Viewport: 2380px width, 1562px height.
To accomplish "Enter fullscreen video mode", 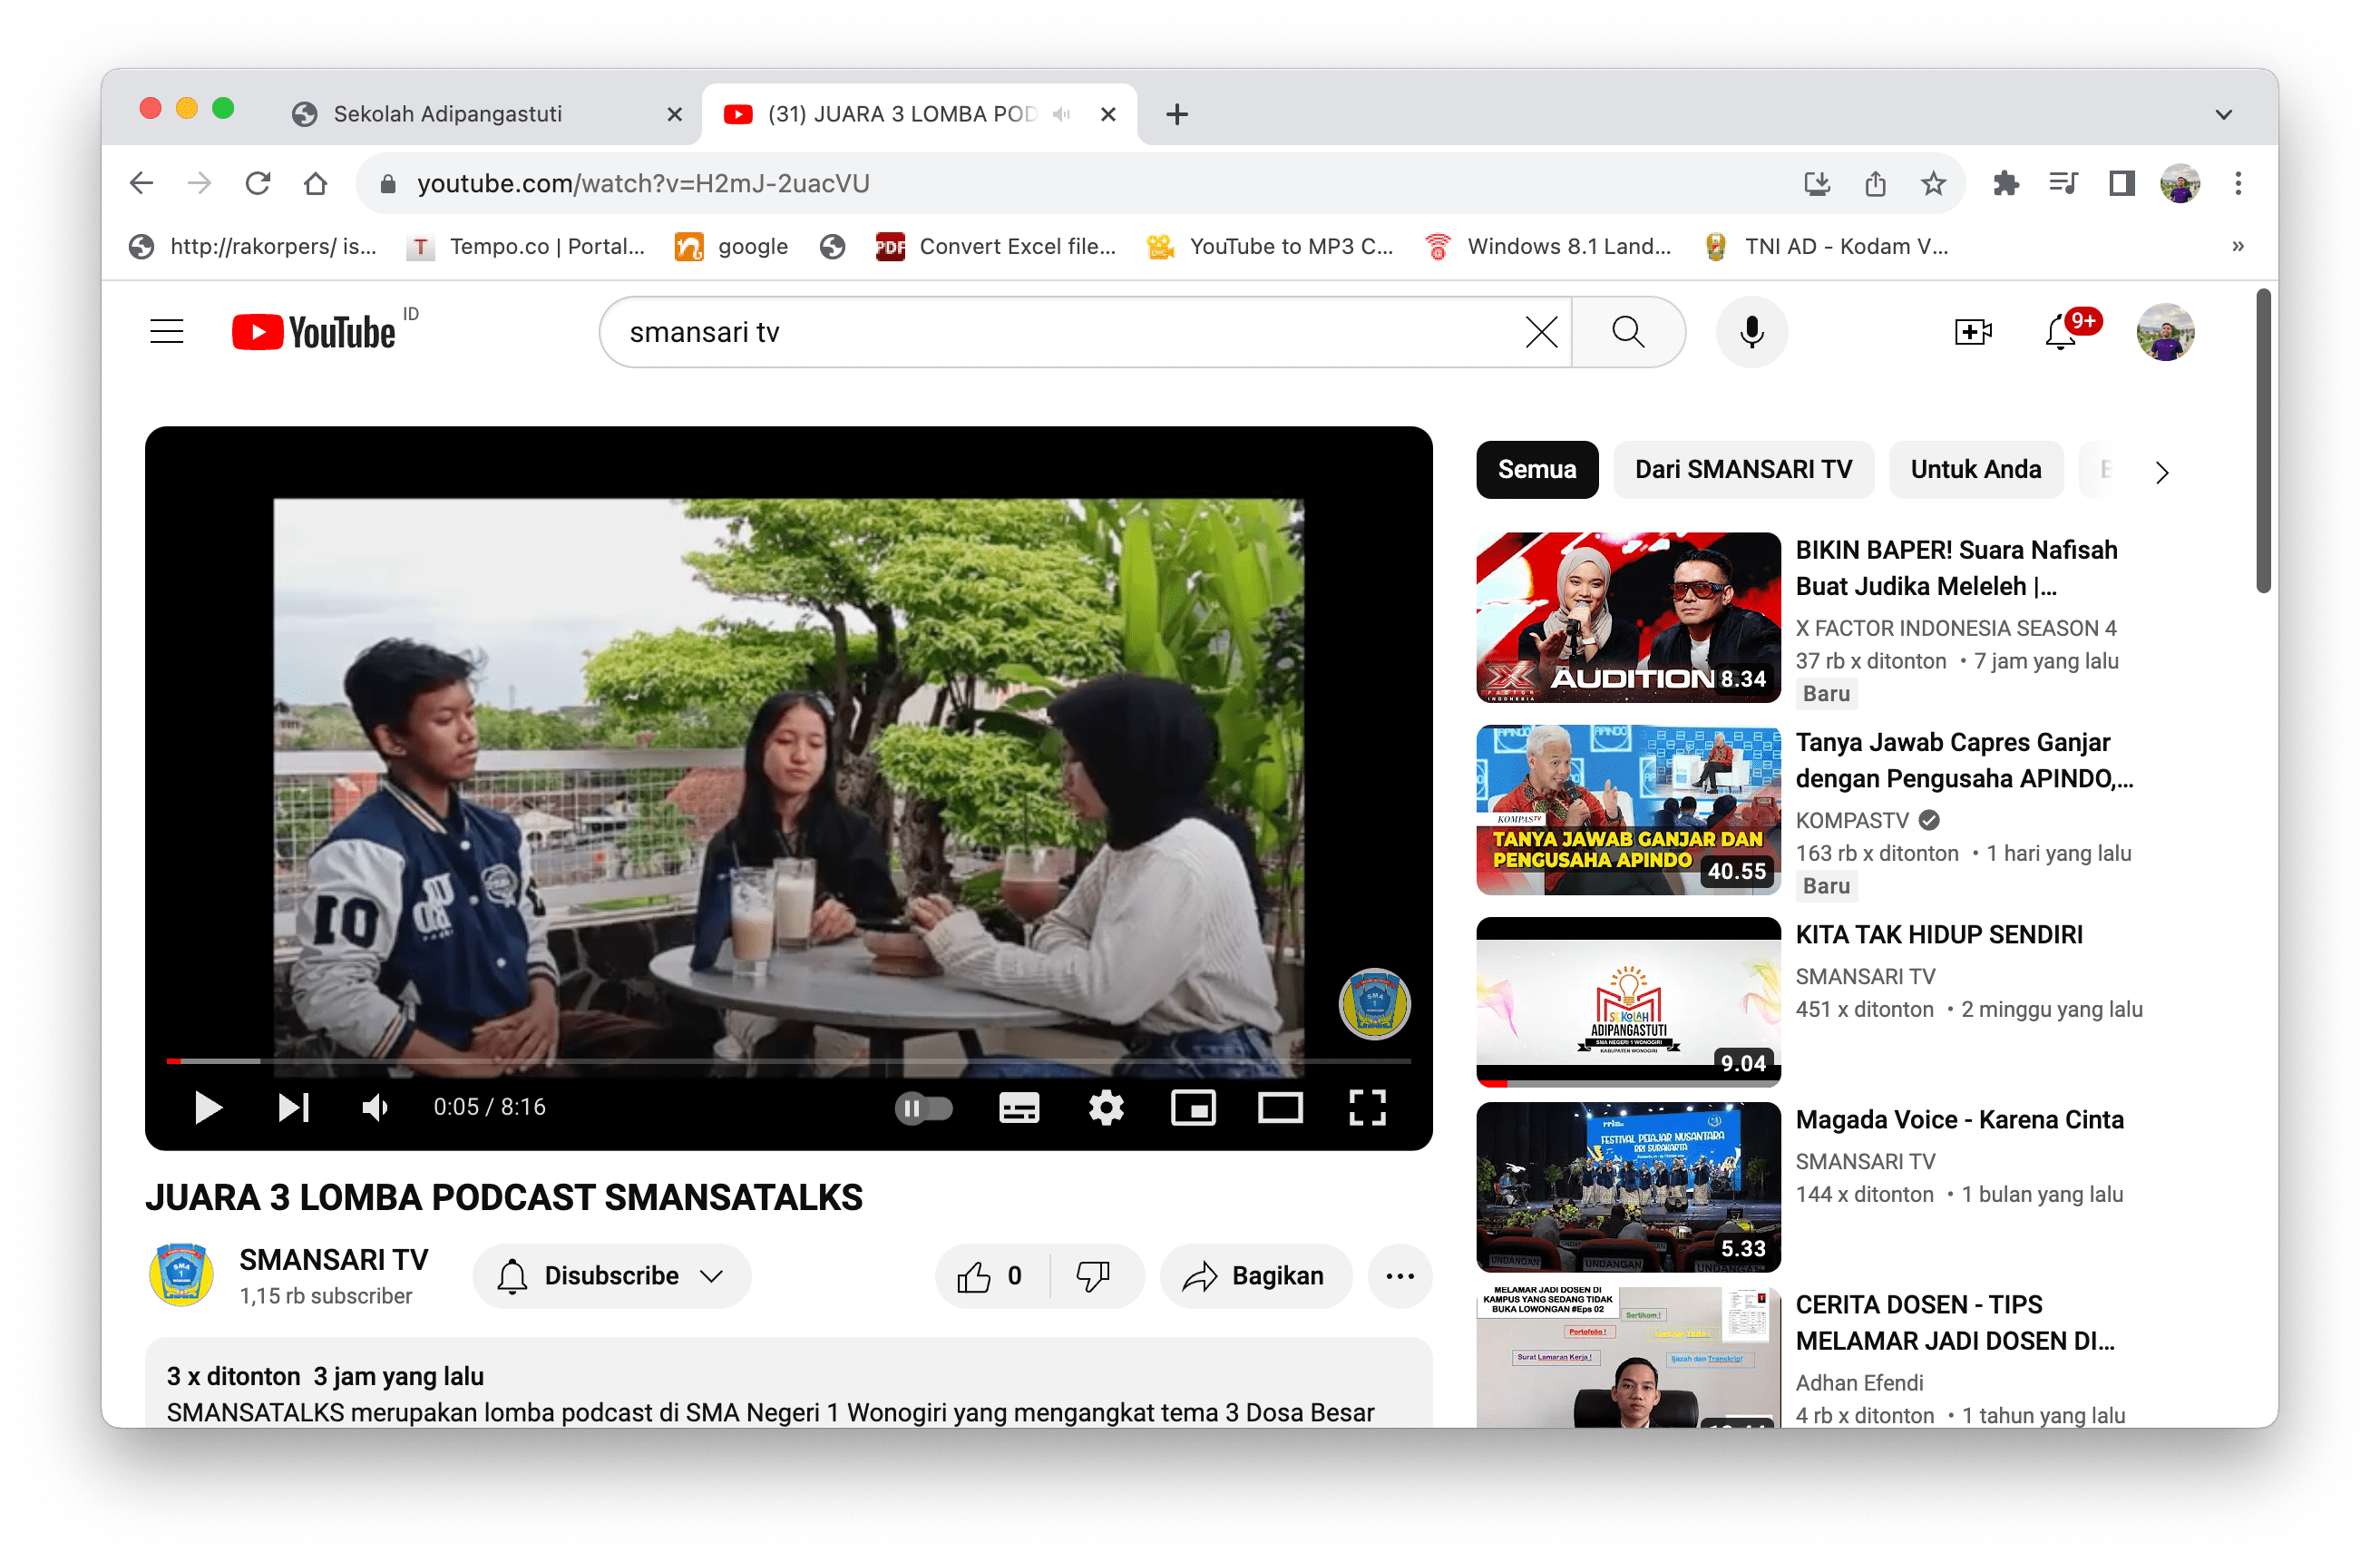I will tap(1367, 1108).
